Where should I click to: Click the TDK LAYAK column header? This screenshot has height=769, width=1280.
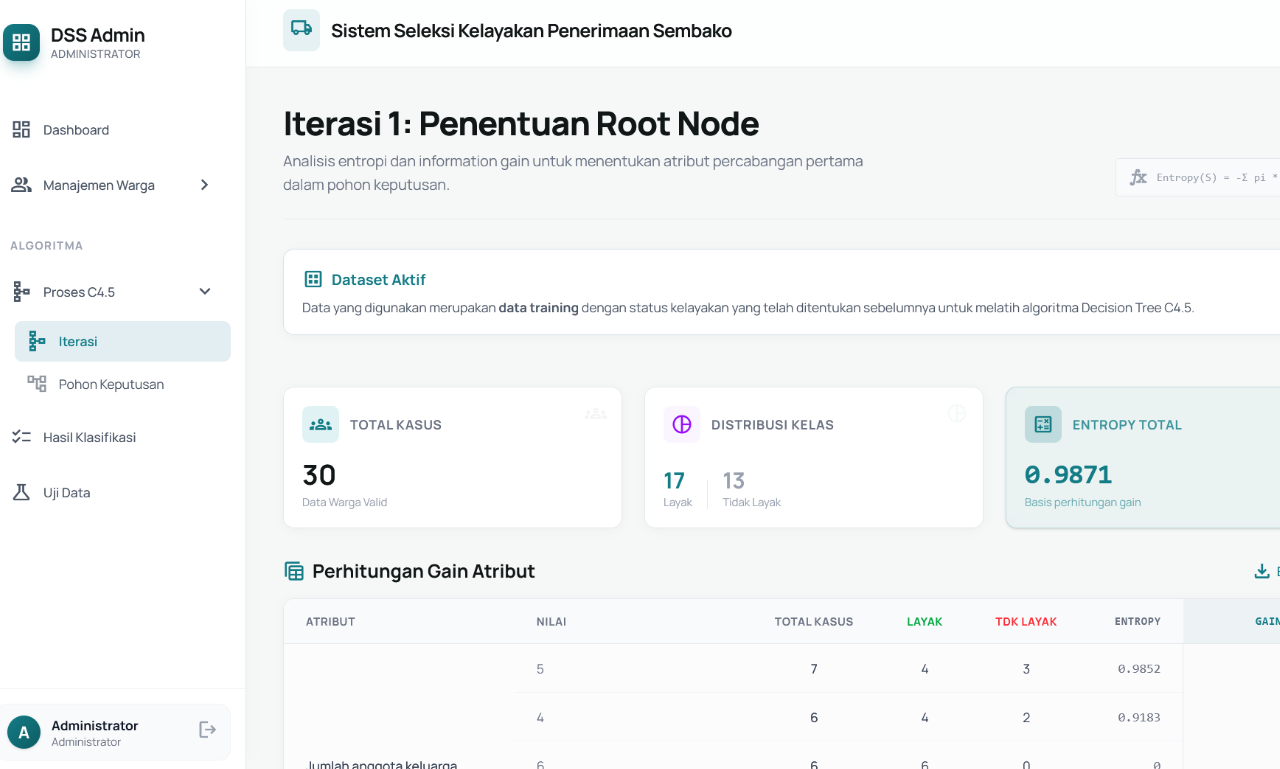click(x=1026, y=622)
